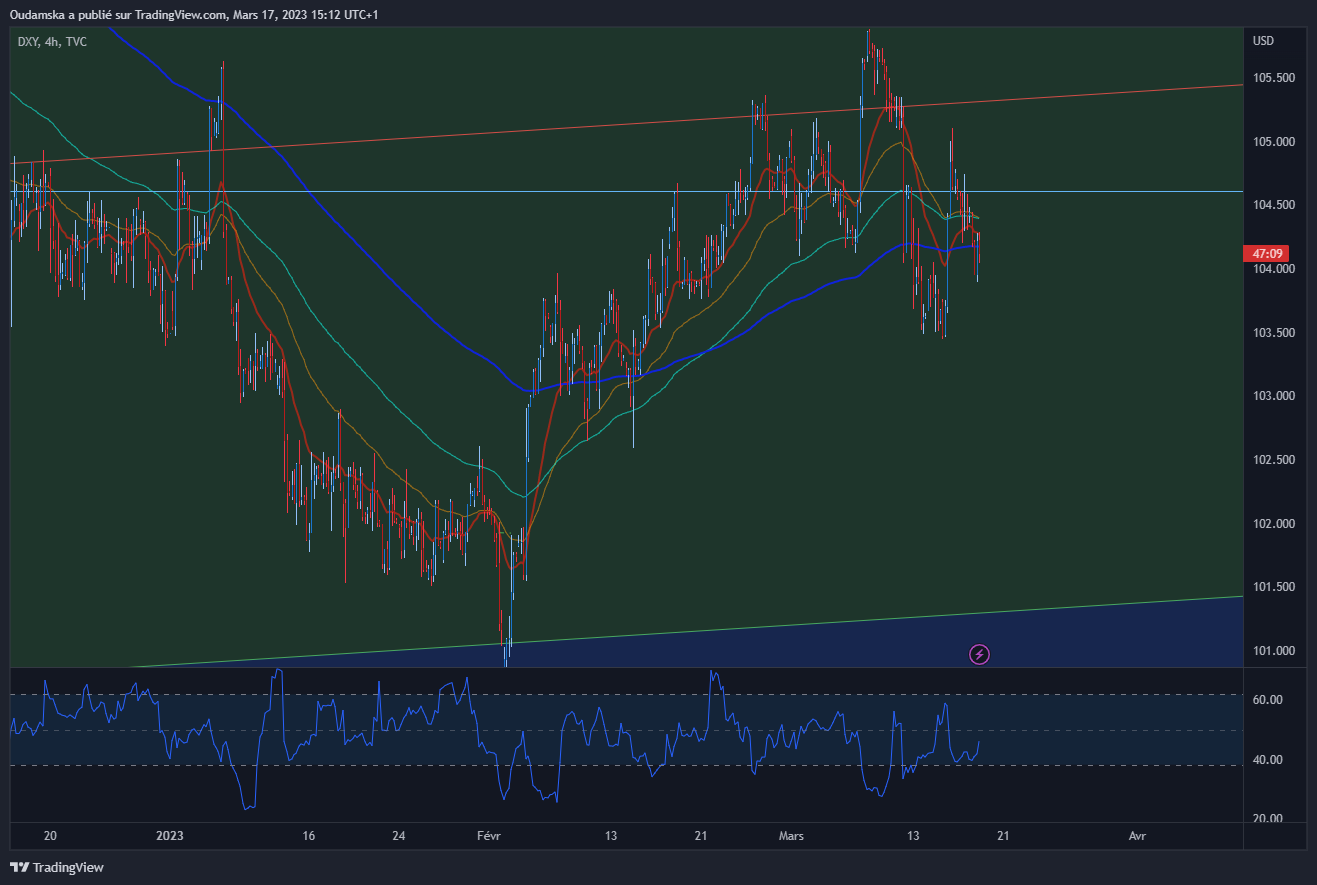Click the 103.500 price axis label
This screenshot has height=885, width=1317.
coord(1273,333)
